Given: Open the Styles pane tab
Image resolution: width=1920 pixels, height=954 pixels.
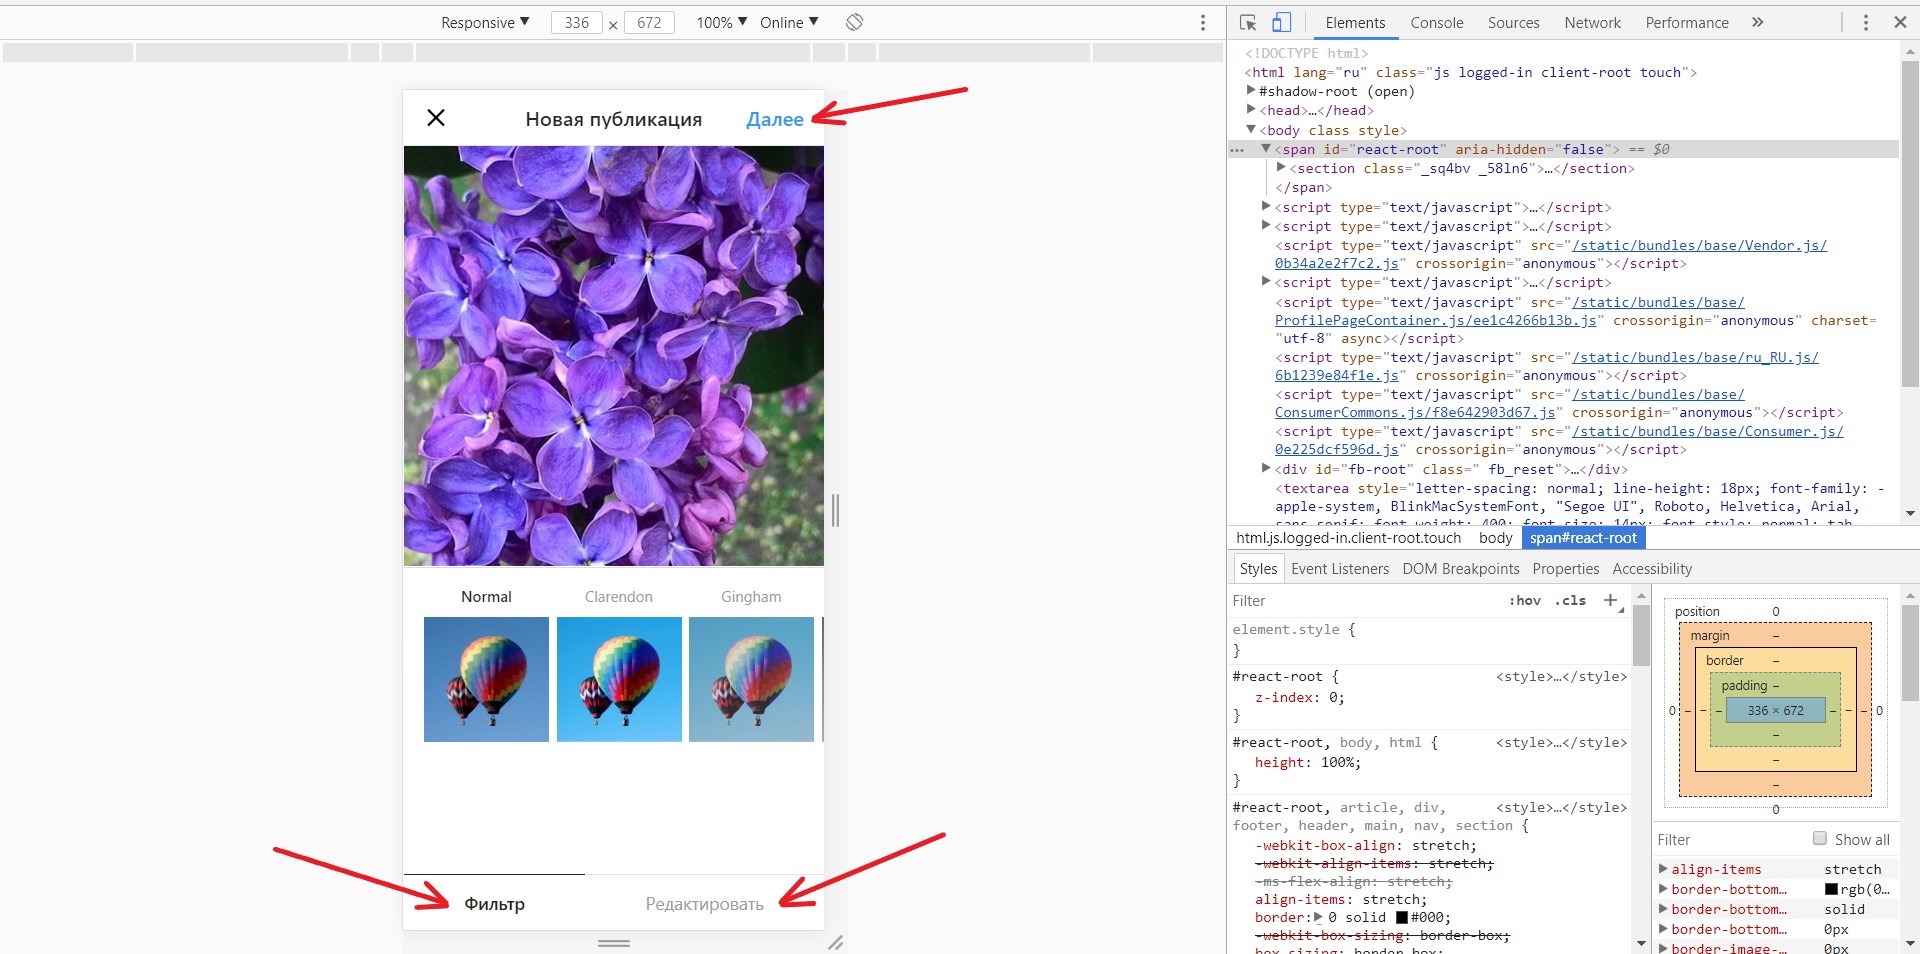Looking at the screenshot, I should (x=1258, y=569).
